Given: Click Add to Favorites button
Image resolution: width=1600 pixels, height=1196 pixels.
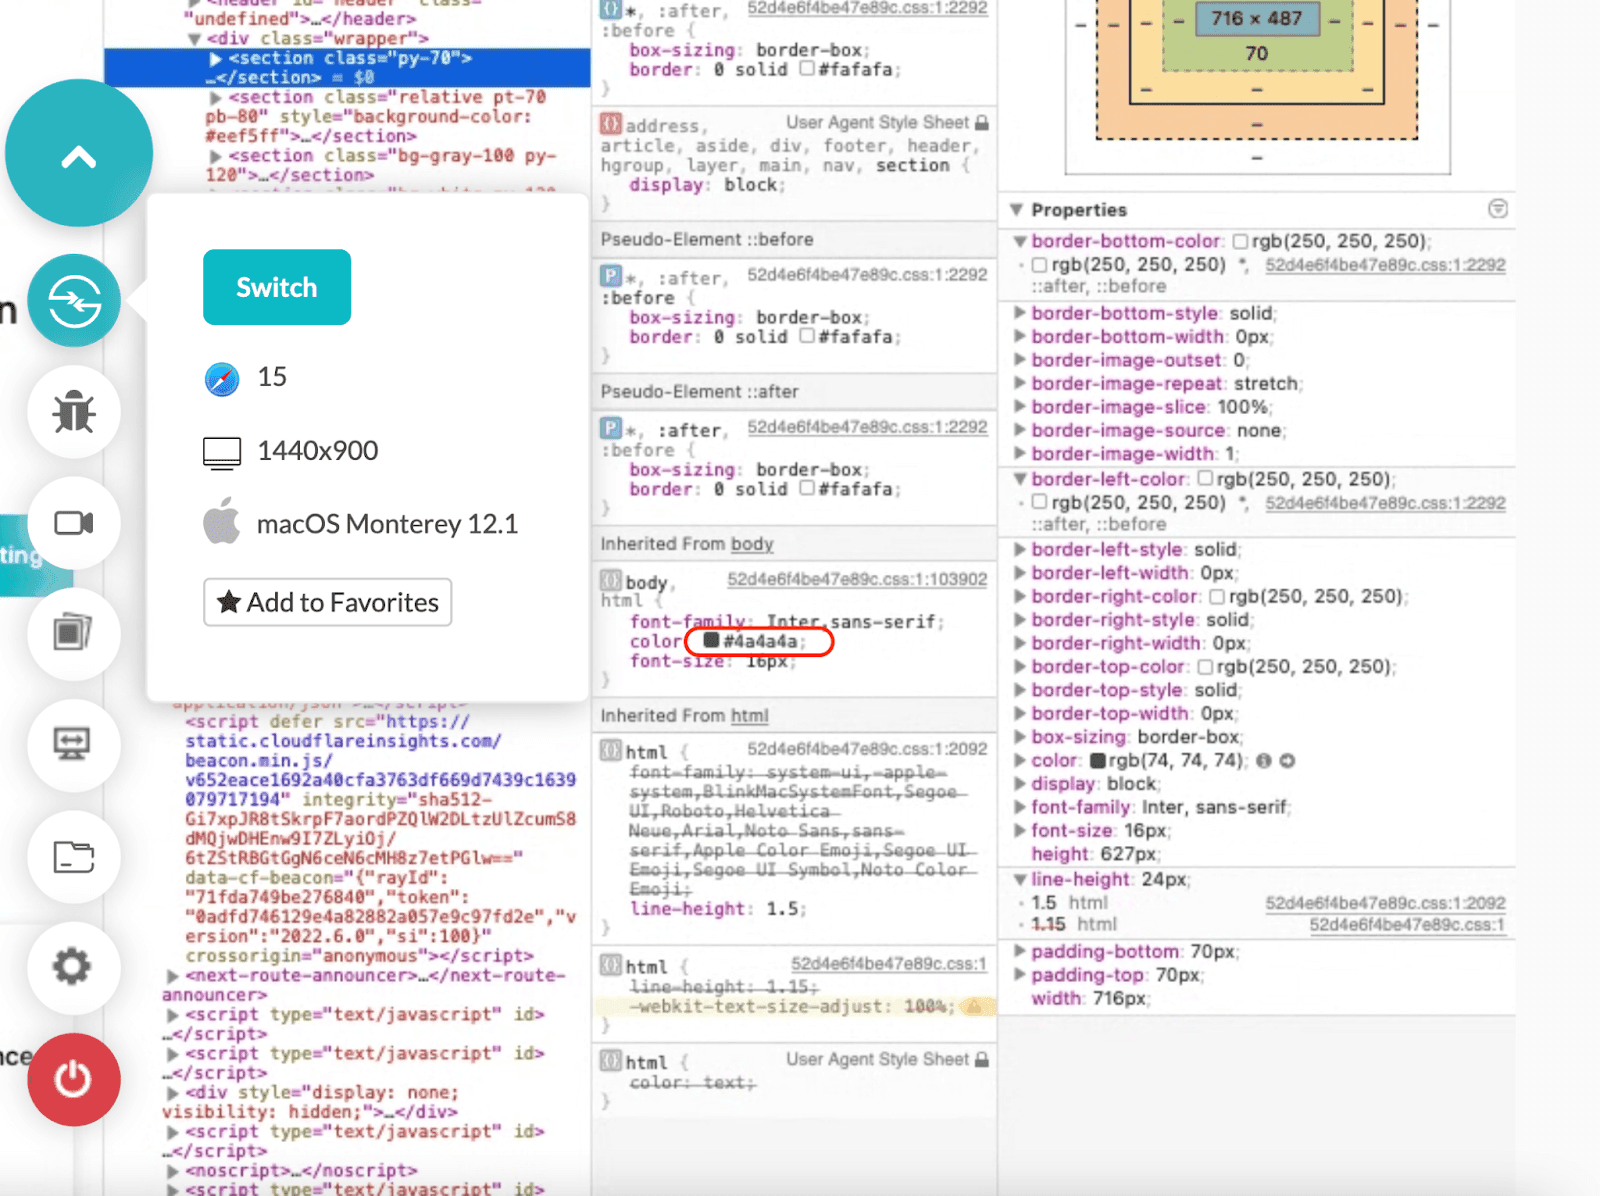Looking at the screenshot, I should click(328, 602).
